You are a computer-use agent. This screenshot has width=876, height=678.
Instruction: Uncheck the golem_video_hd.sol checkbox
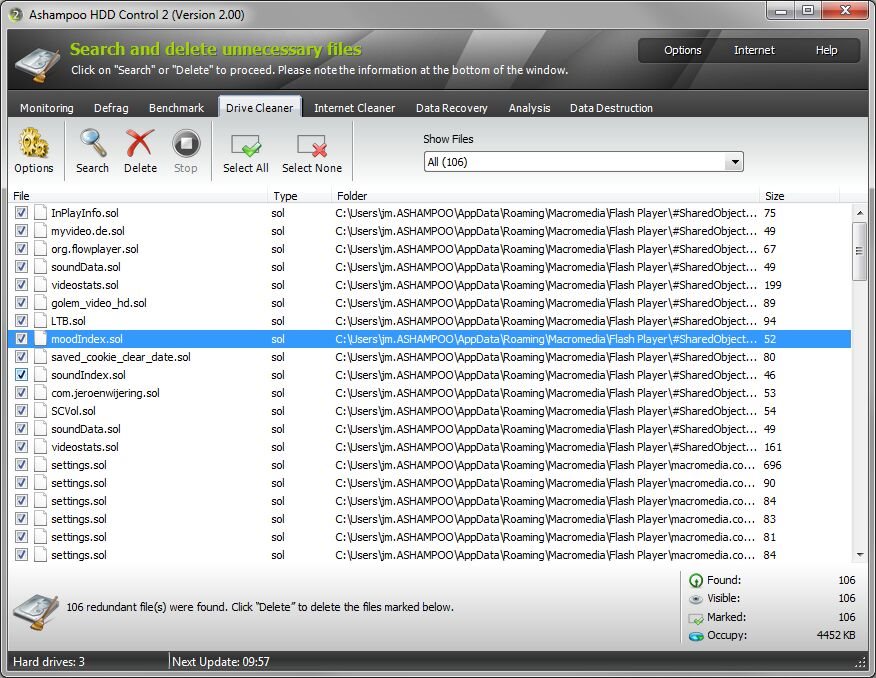coord(21,303)
